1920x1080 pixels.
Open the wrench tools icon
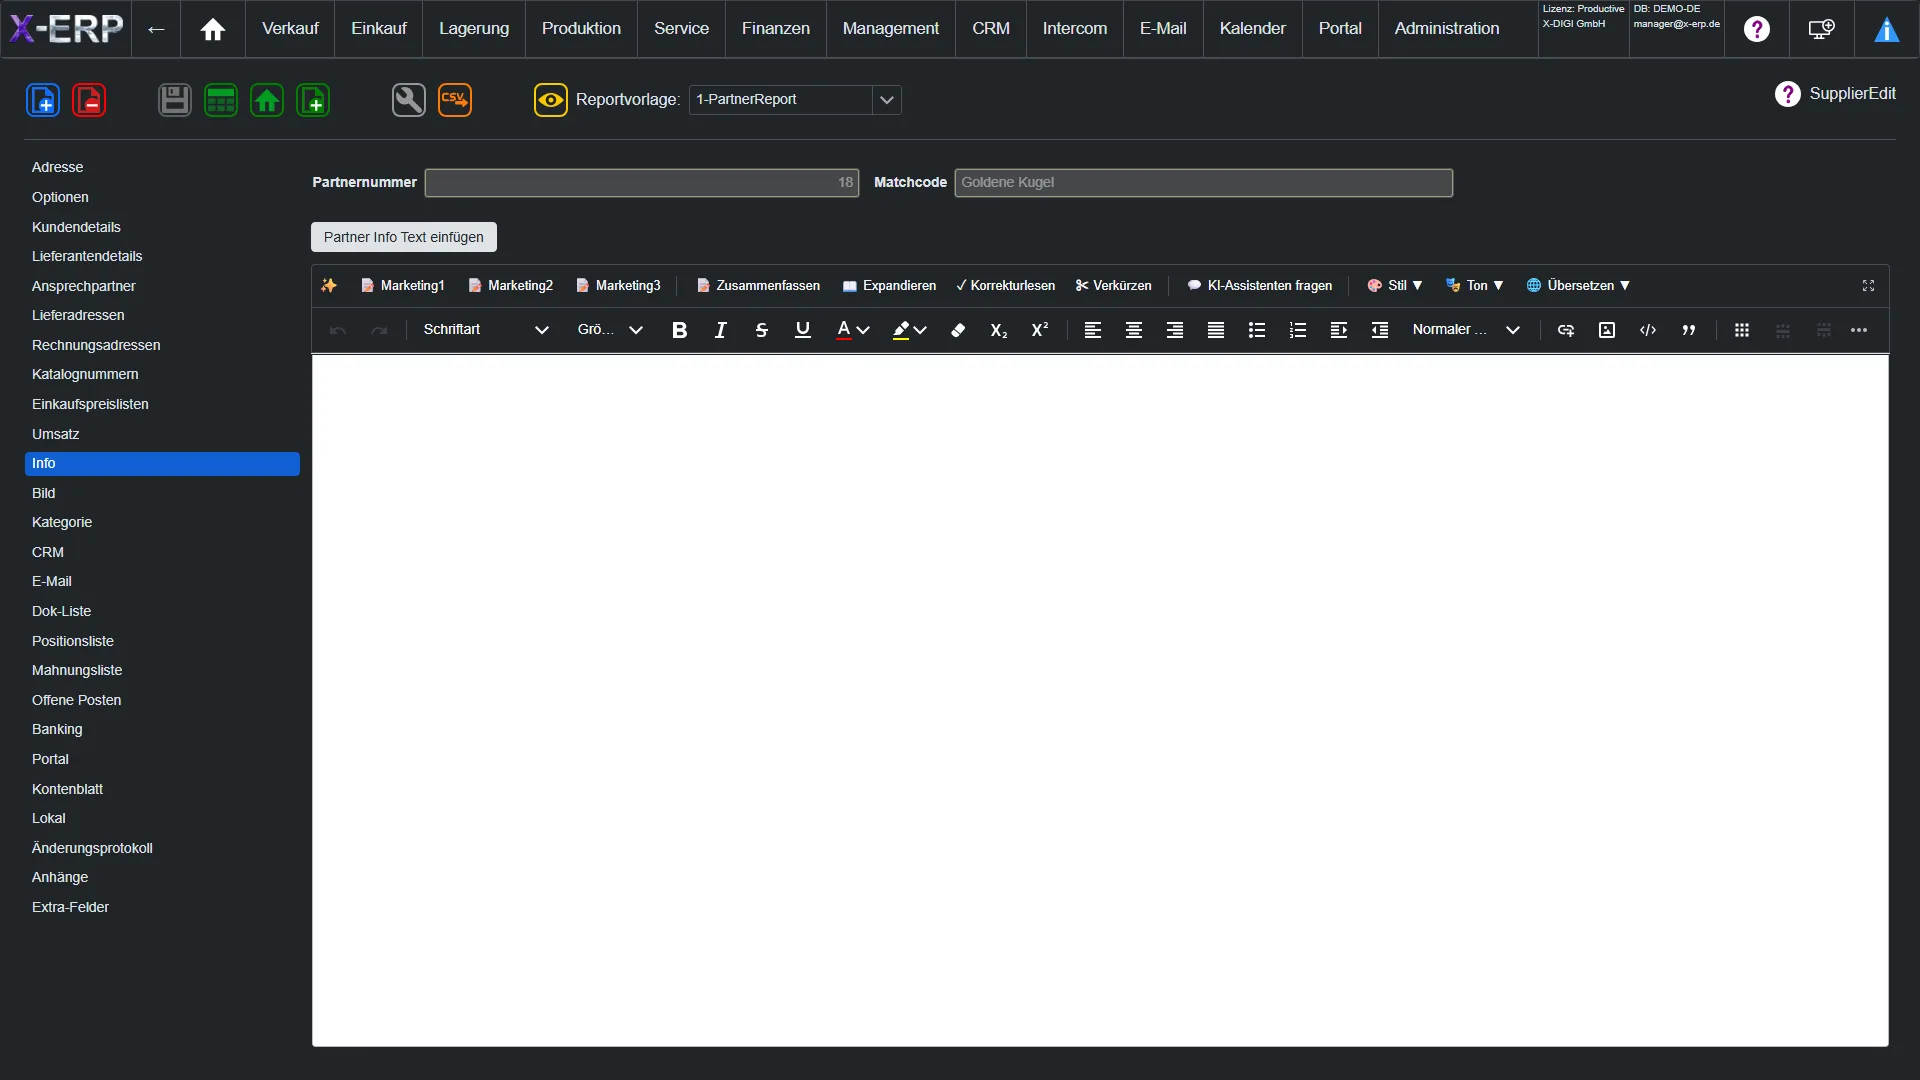[409, 100]
